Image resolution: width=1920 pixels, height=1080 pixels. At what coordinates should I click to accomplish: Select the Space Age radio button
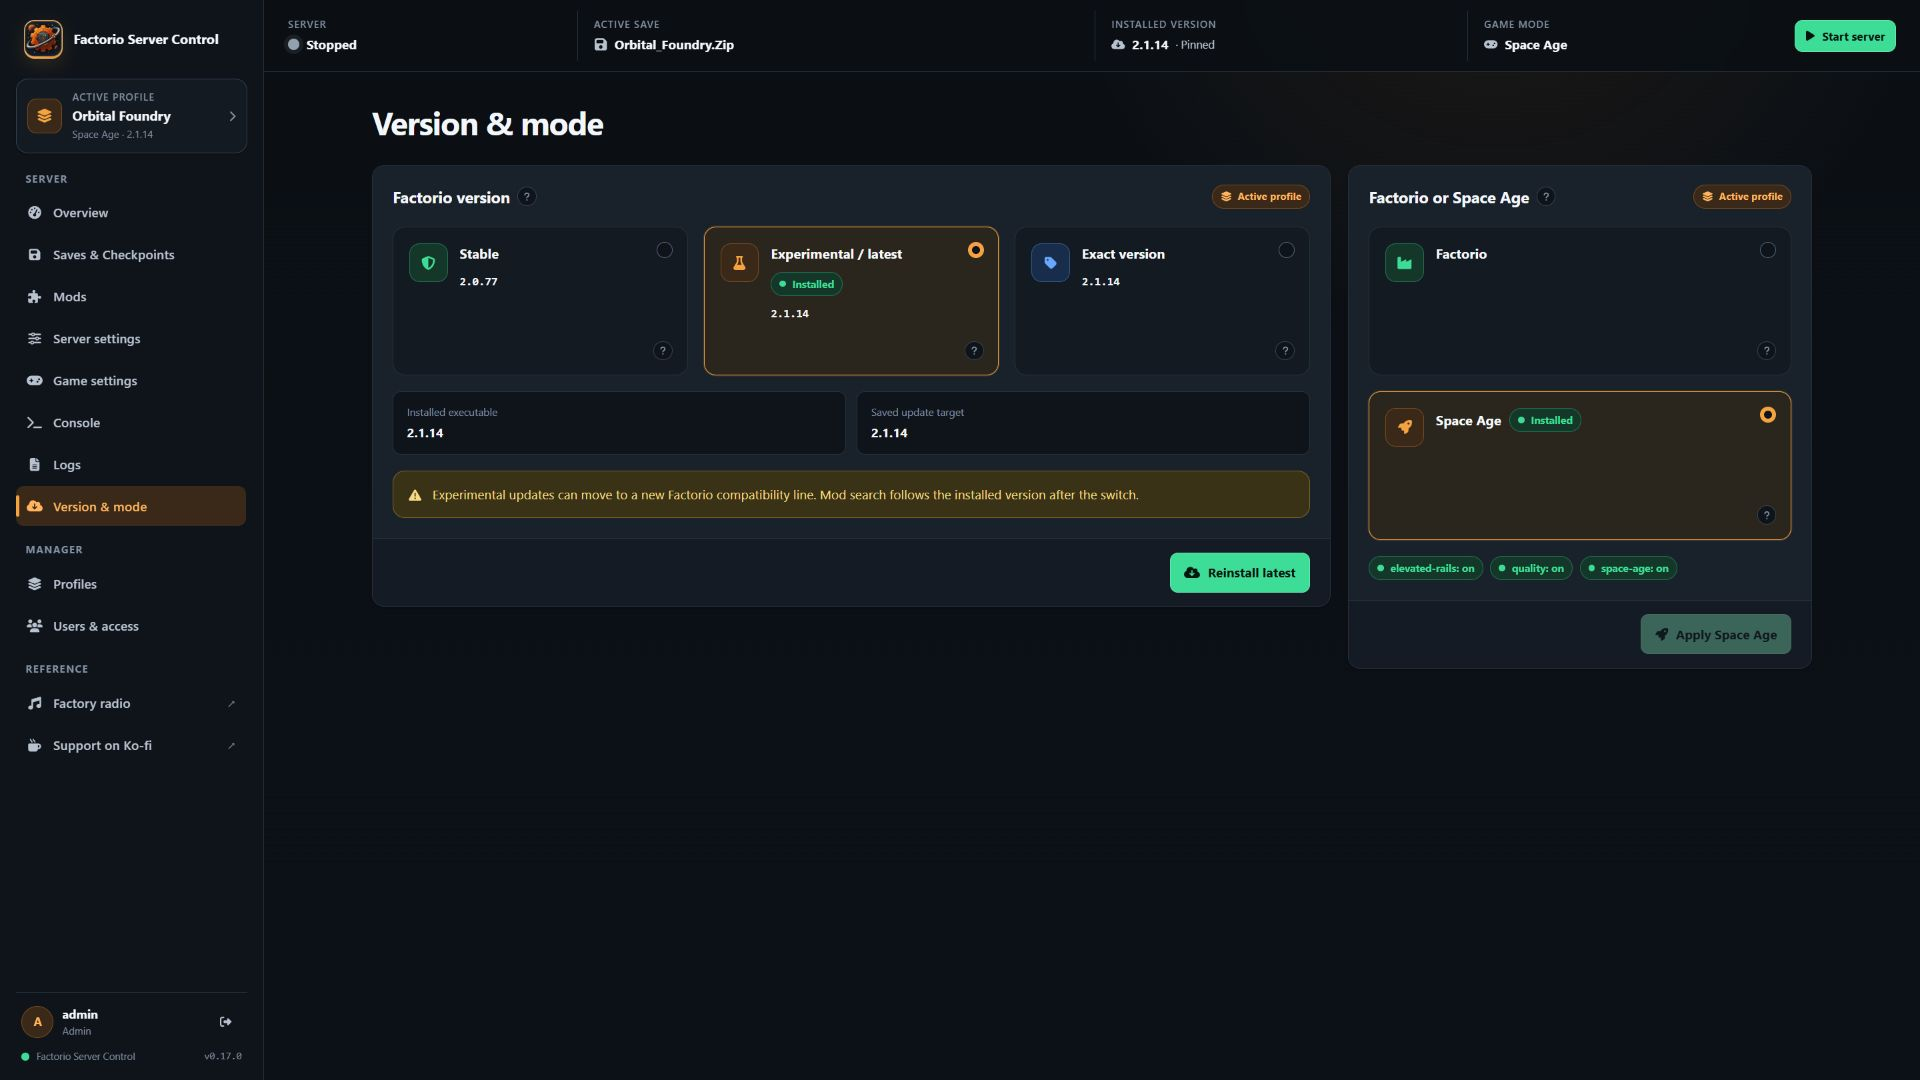pos(1768,415)
